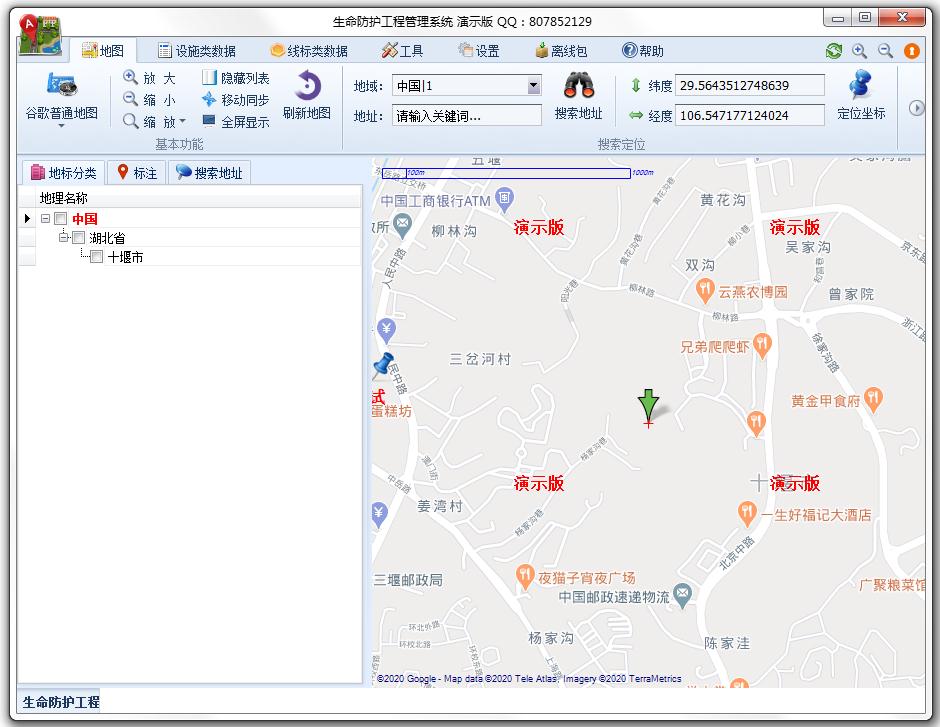Image resolution: width=940 pixels, height=727 pixels.
Task: Click the 三堰邮政局 map label
Action: click(x=408, y=580)
